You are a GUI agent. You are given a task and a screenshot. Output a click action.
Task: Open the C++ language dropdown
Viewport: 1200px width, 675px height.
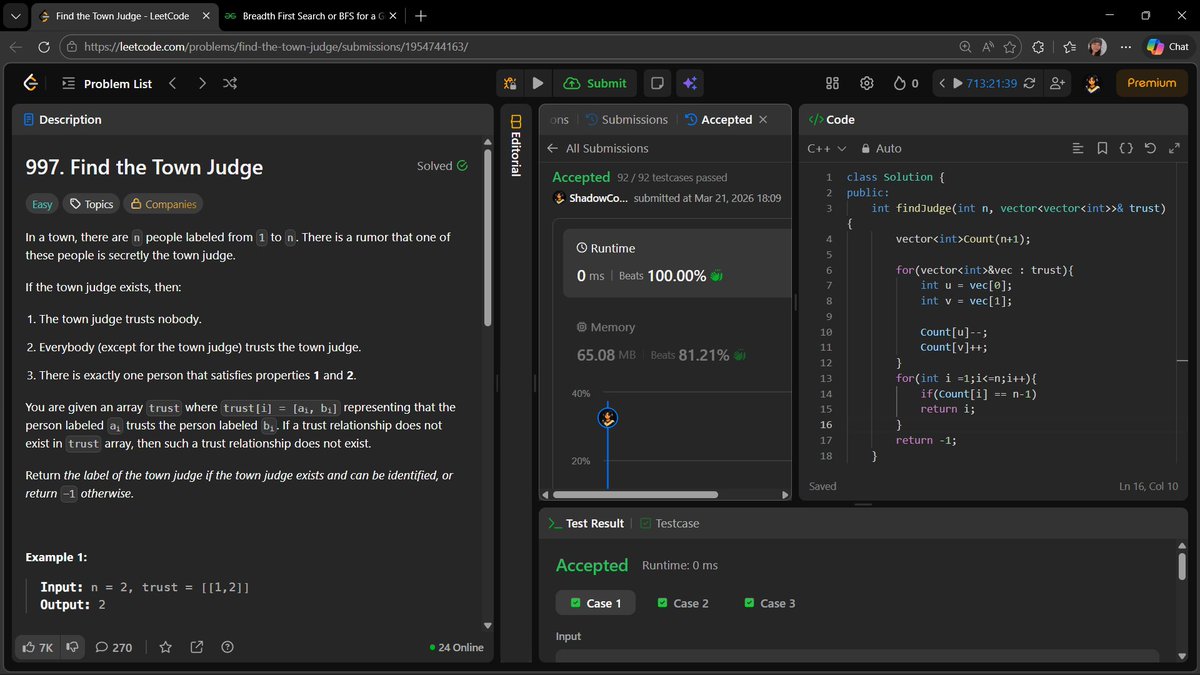point(827,148)
